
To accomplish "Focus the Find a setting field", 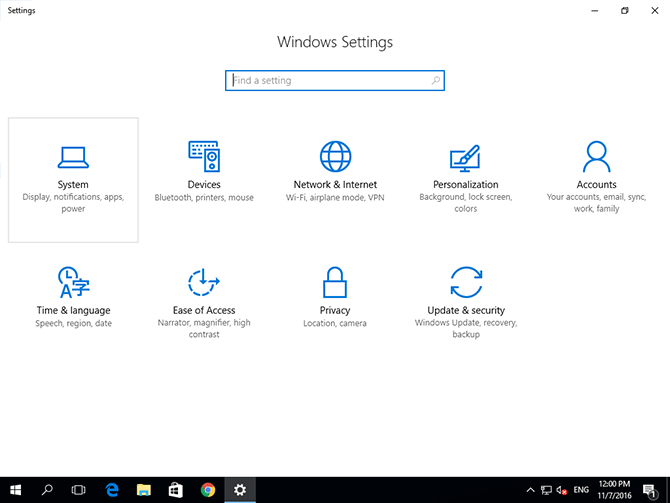I will tap(335, 80).
